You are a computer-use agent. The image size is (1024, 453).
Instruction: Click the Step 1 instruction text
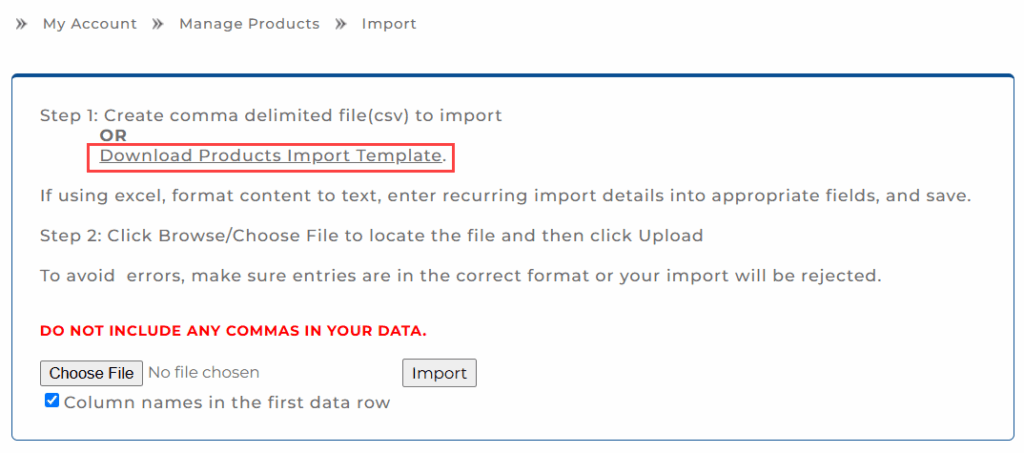tap(271, 115)
